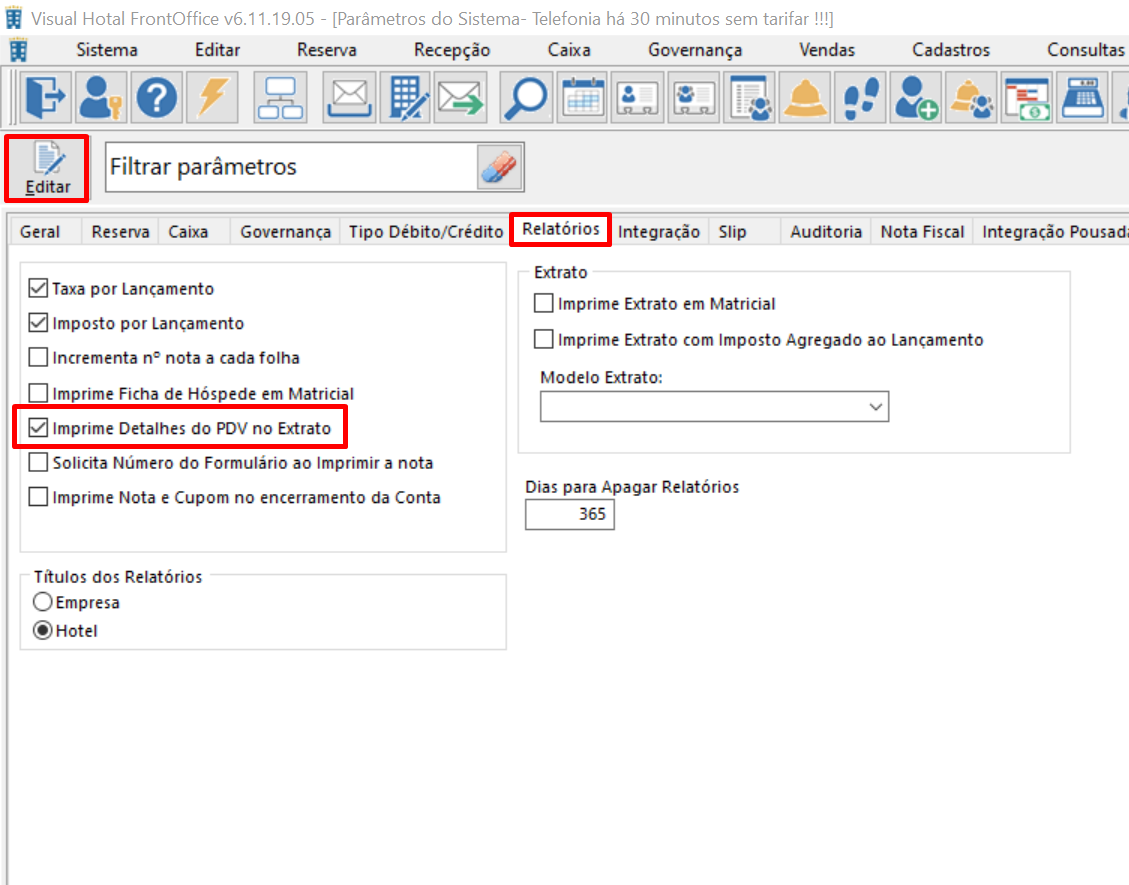The width and height of the screenshot is (1129, 885).
Task: Select the Relatórios tab
Action: click(560, 229)
